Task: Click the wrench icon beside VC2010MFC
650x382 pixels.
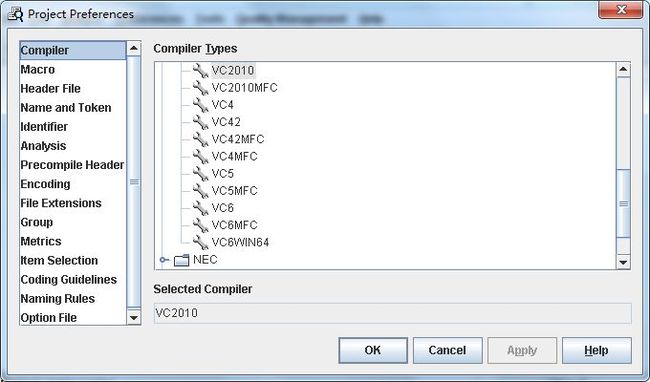Action: 201,88
